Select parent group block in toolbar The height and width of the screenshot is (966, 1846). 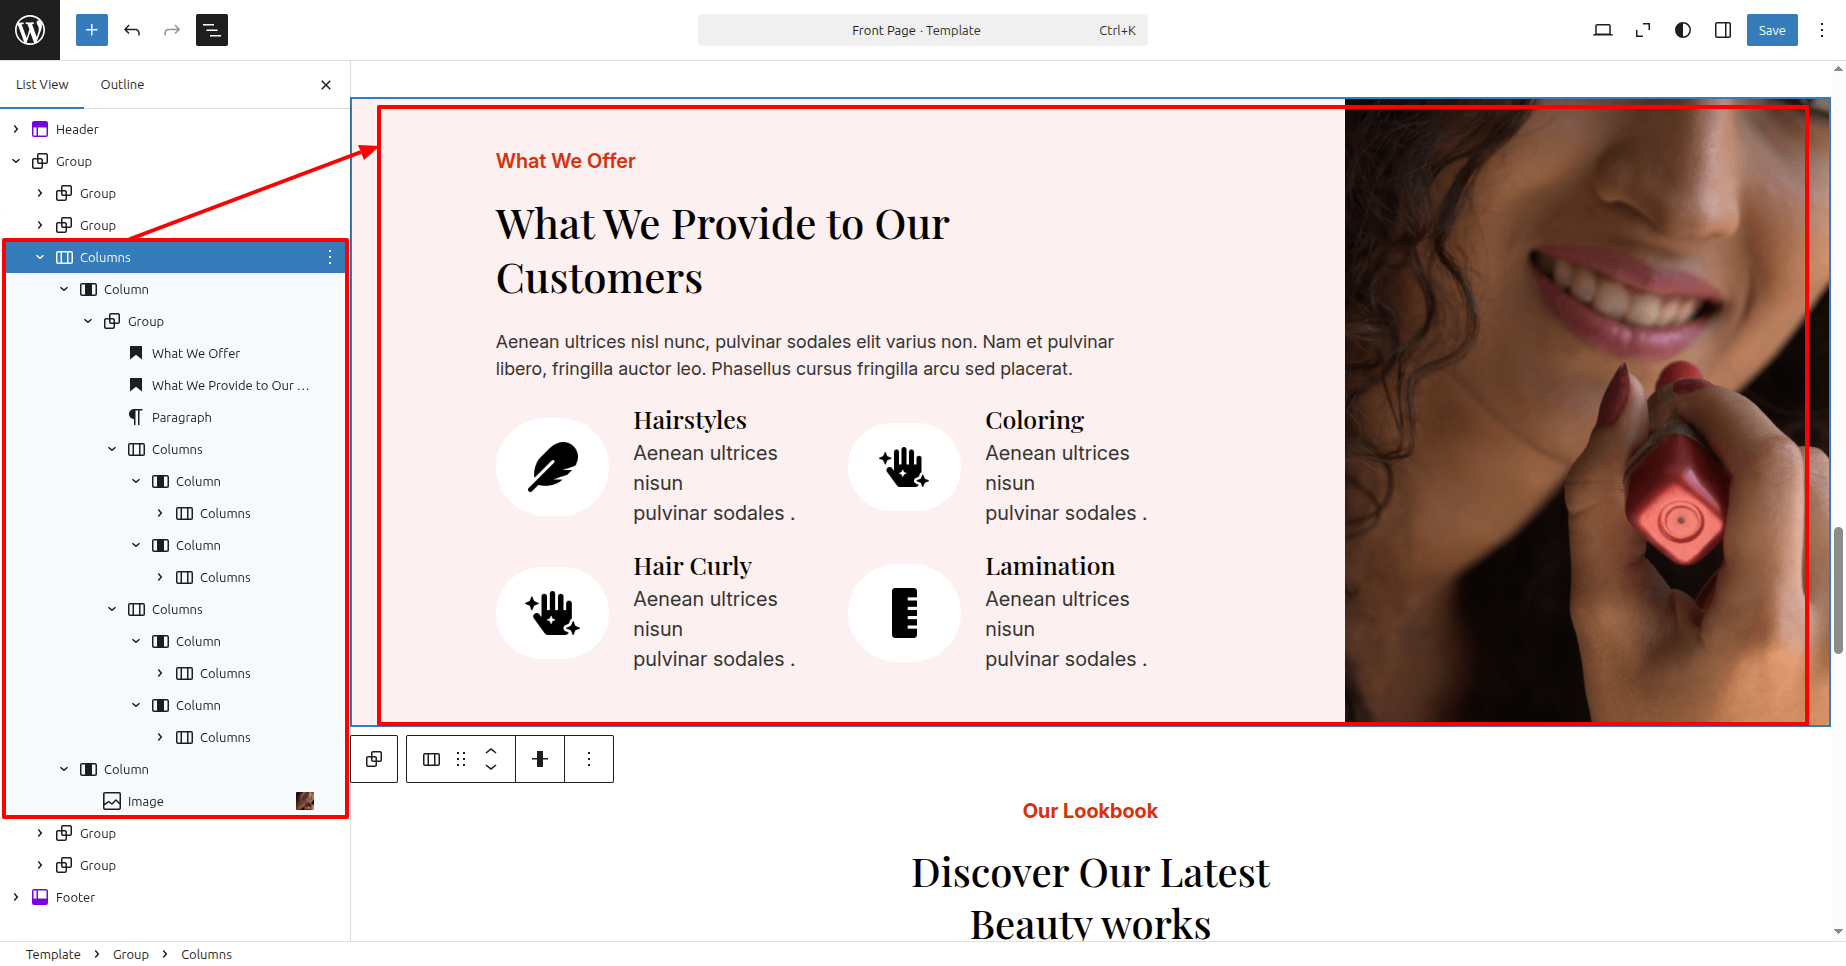[374, 759]
